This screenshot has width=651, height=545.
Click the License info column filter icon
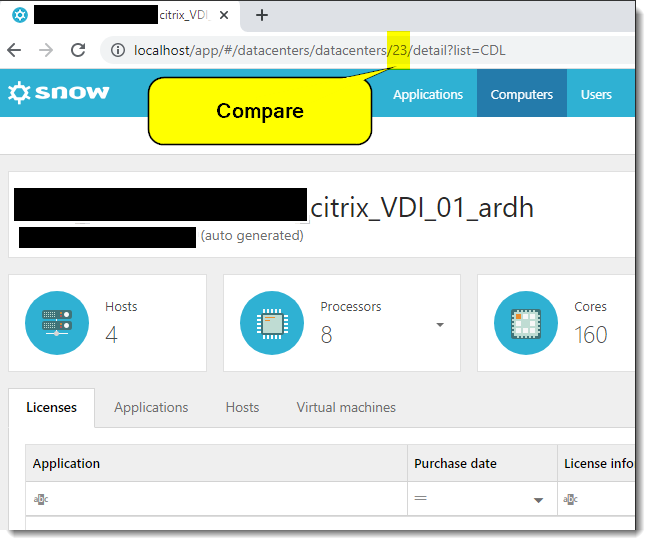(x=570, y=499)
